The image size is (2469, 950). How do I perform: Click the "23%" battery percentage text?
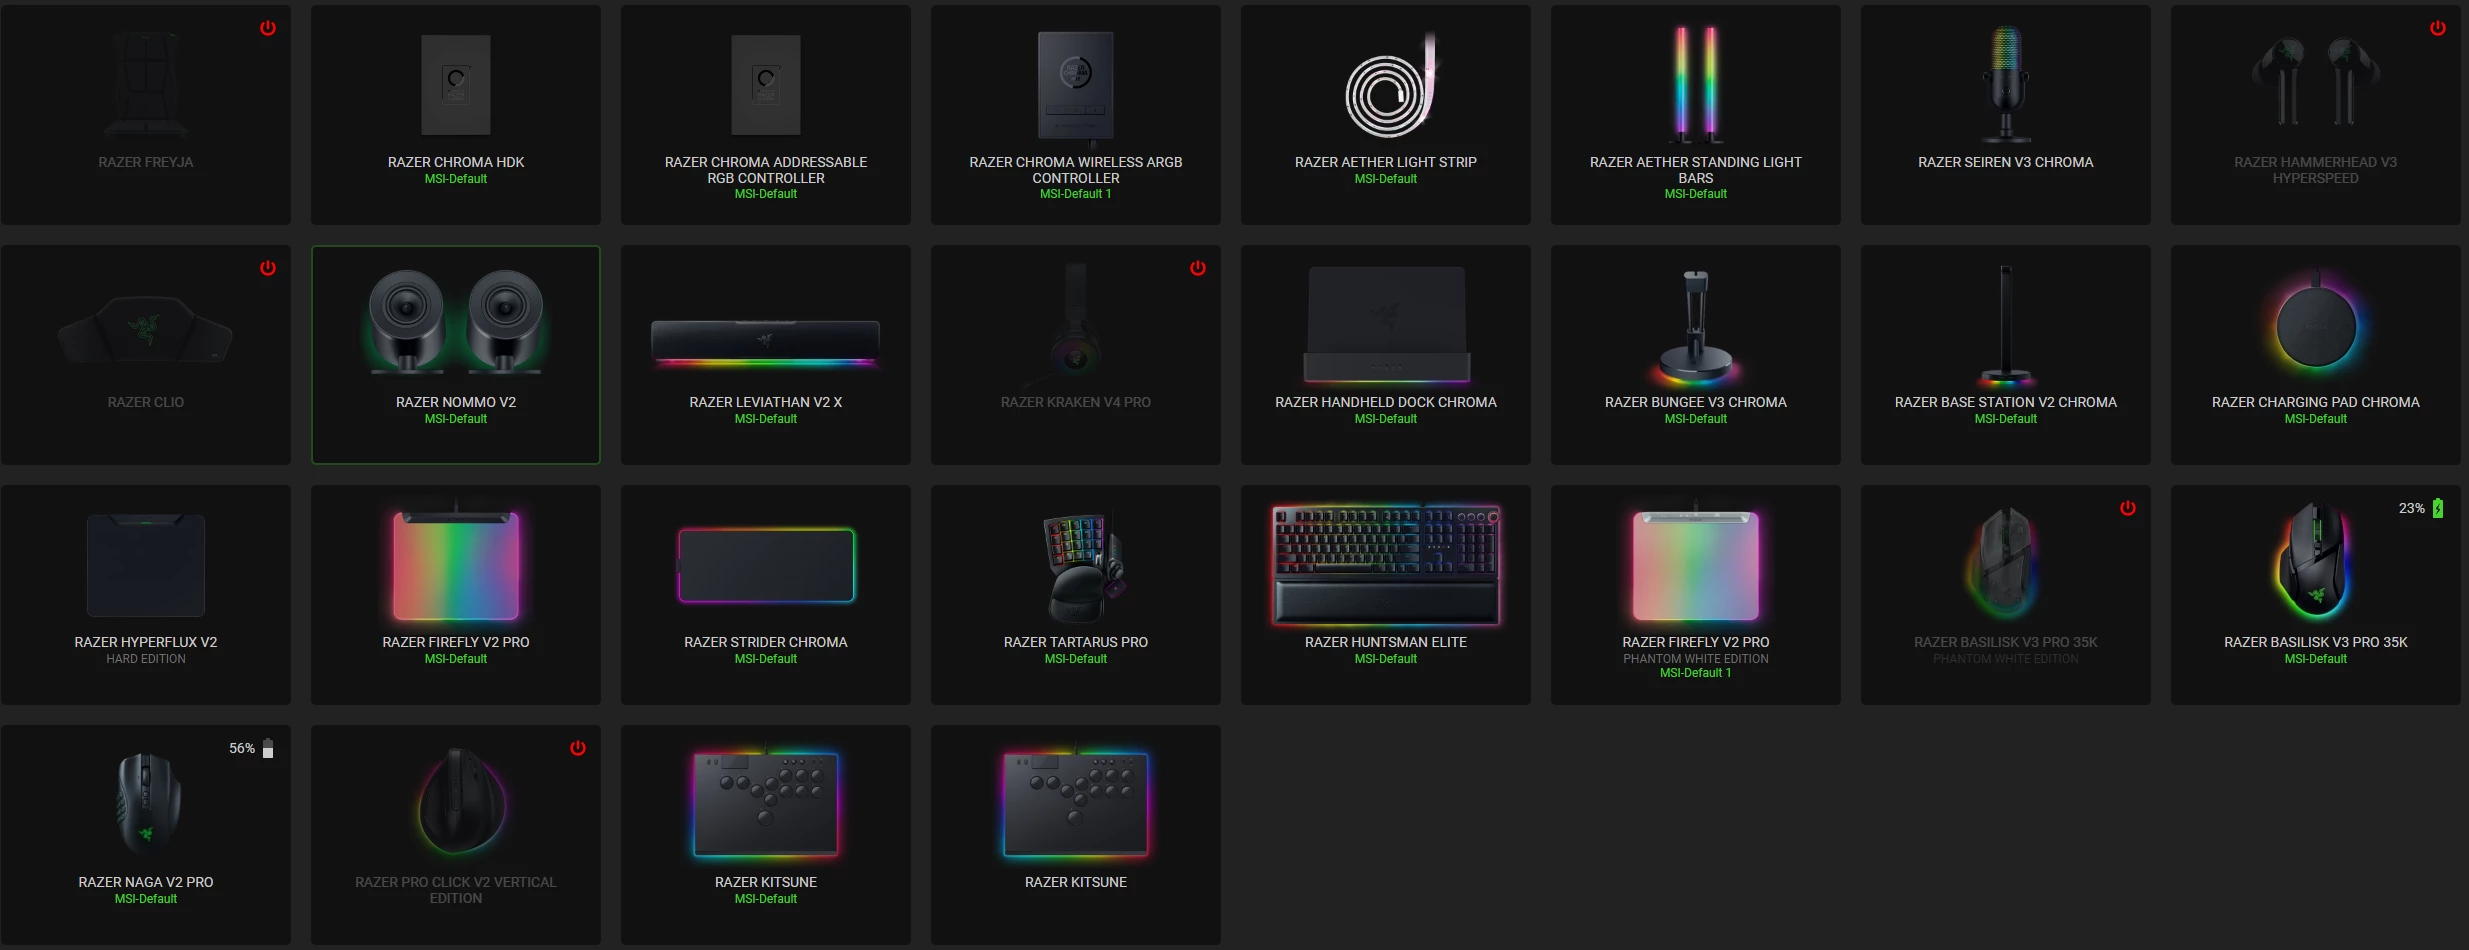click(2411, 508)
